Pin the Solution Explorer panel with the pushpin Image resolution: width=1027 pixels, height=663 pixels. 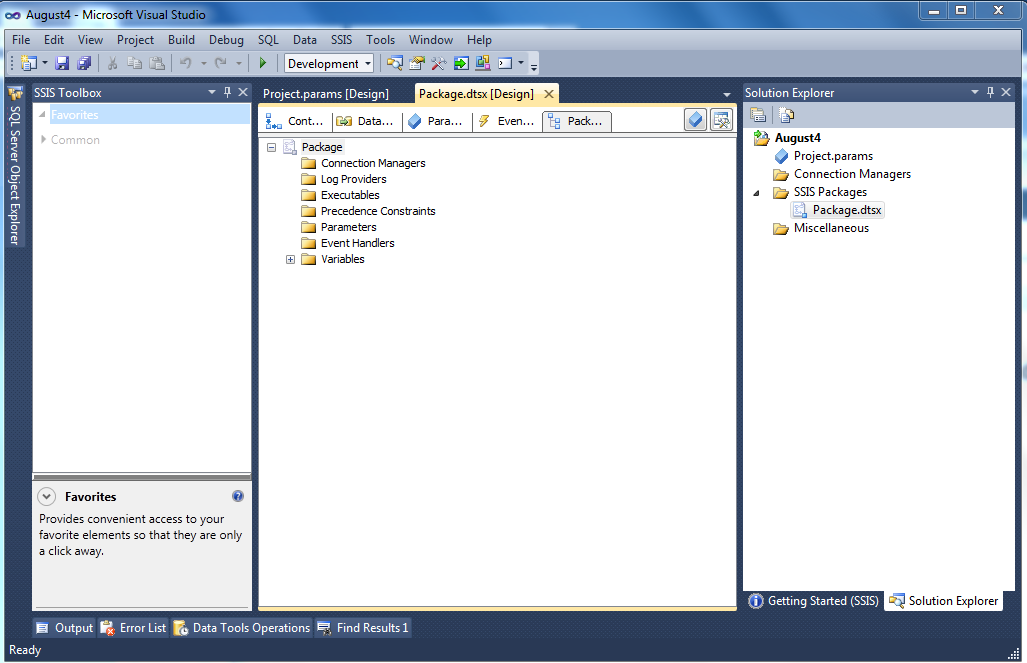pyautogui.click(x=990, y=92)
